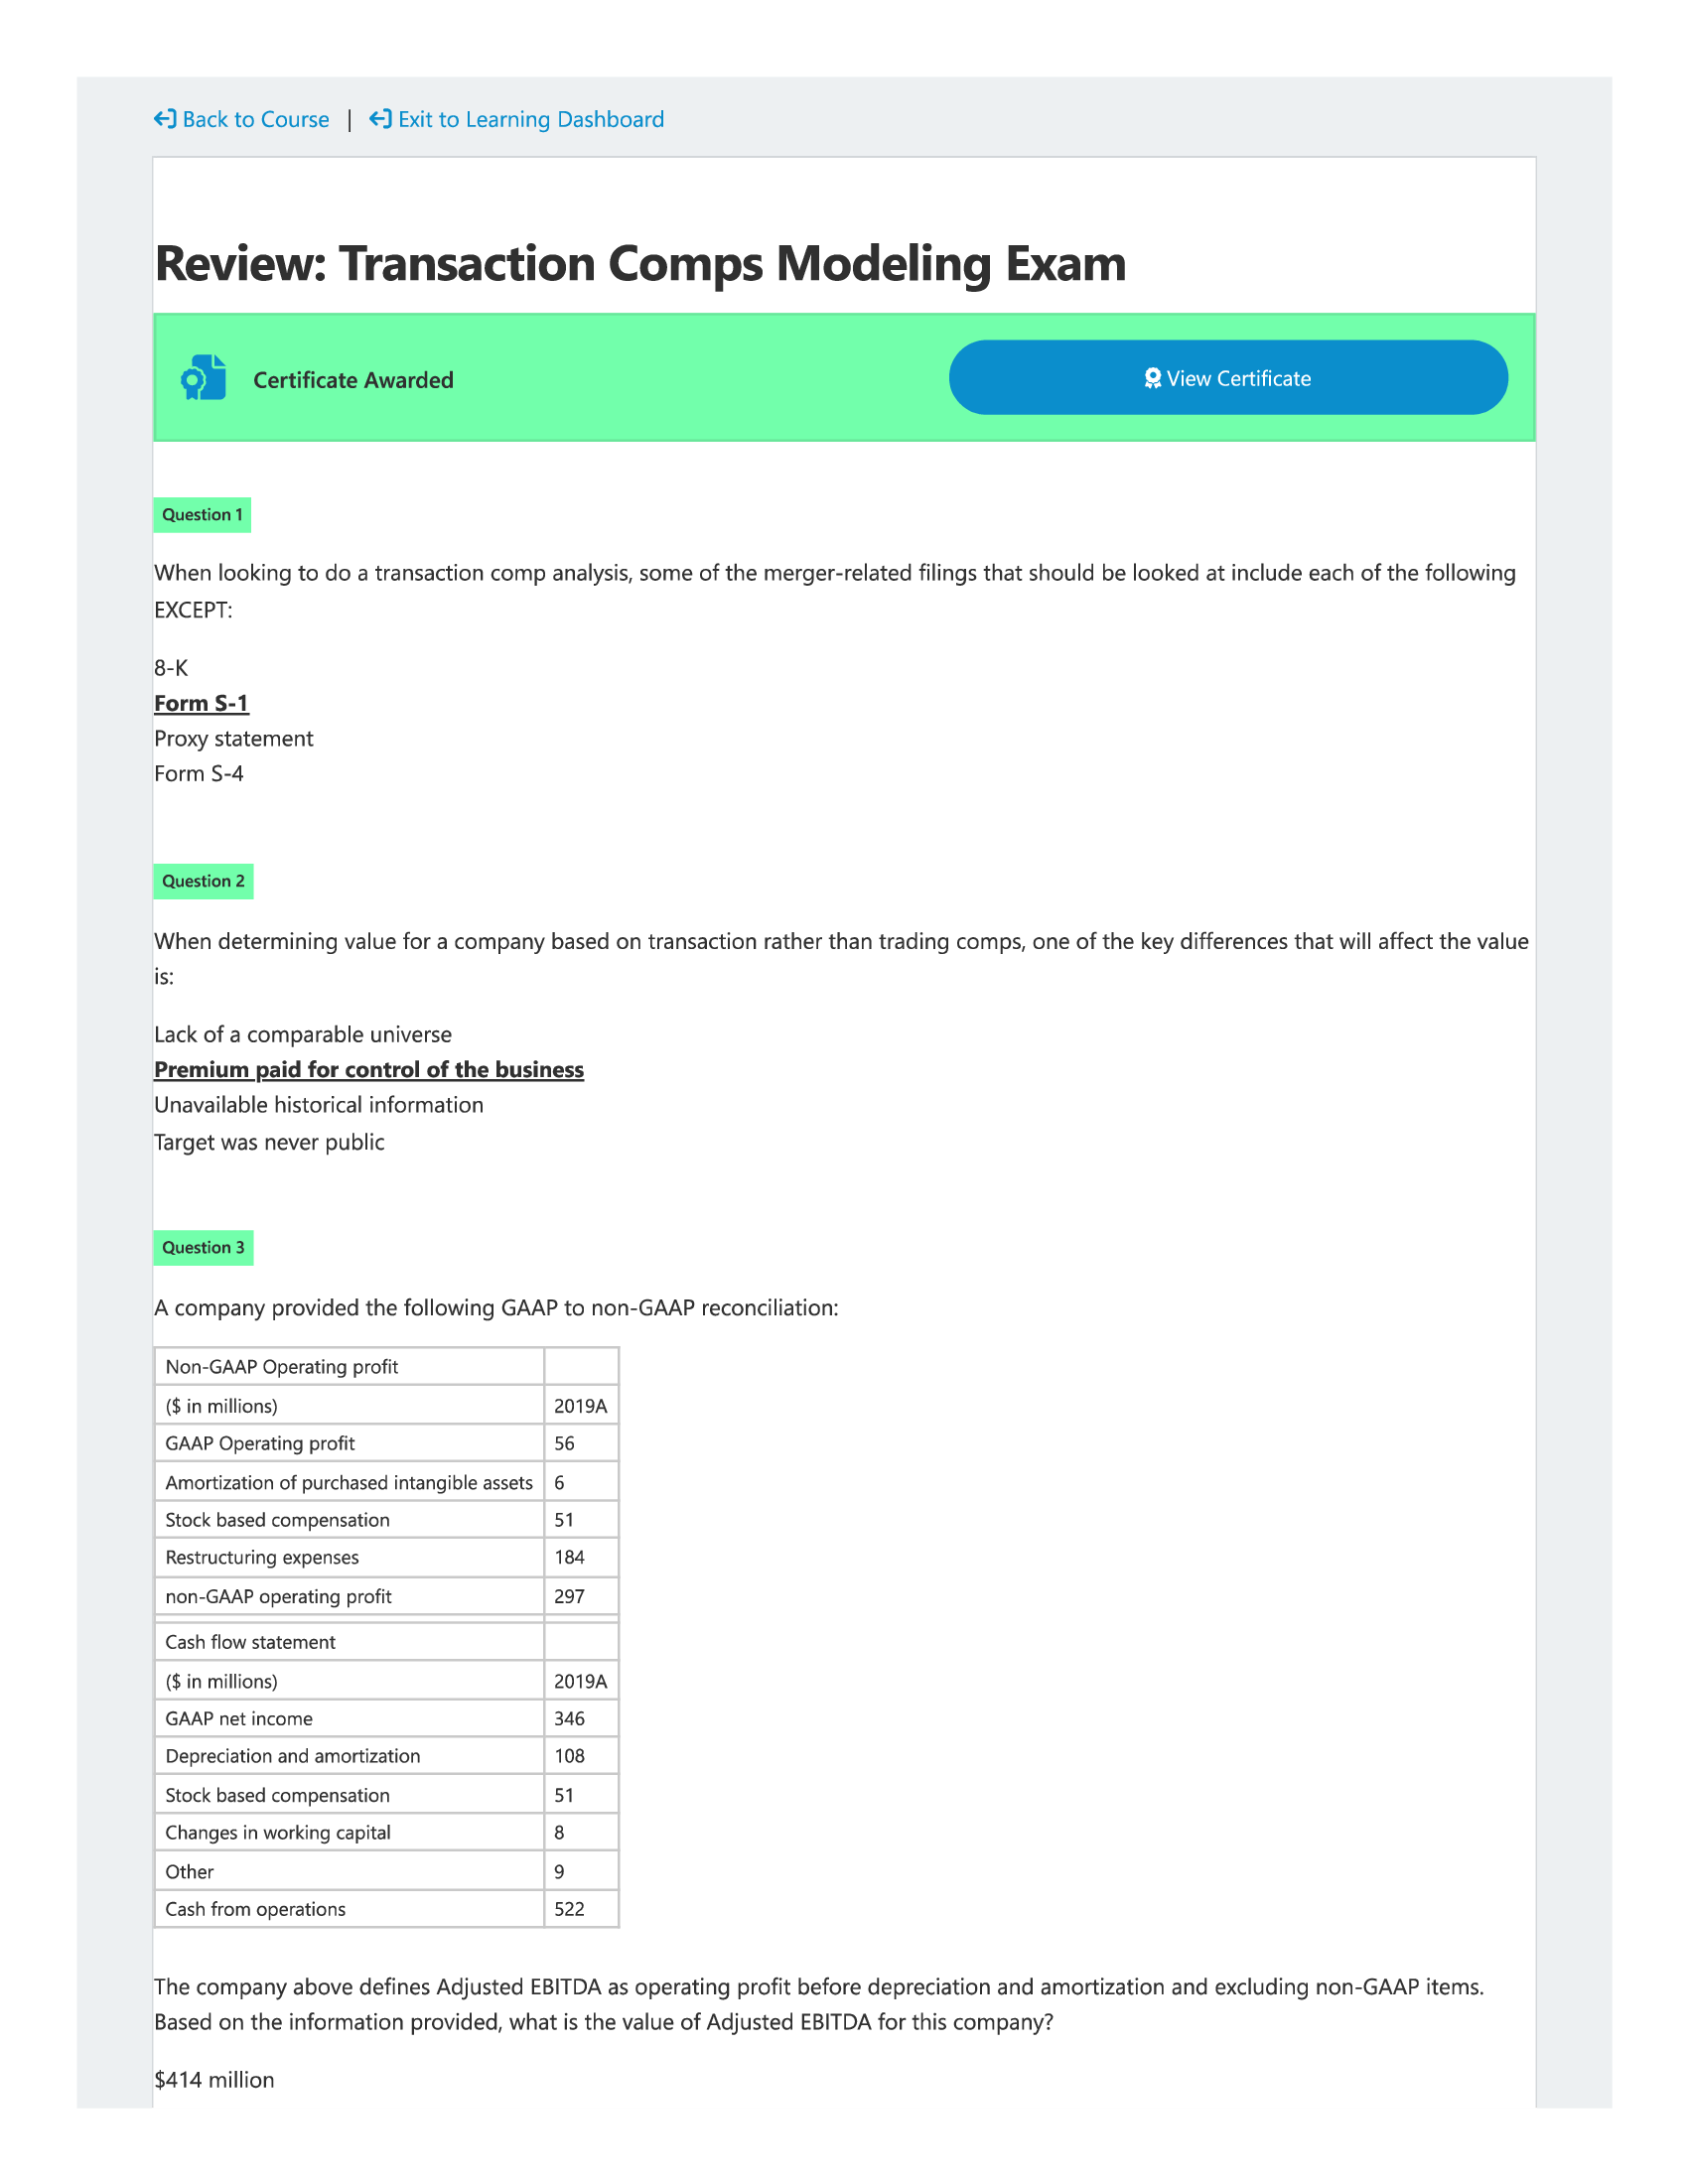Click the Form S-1 highlighted answer
Viewport: 1688px width, 2184px height.
tap(201, 703)
